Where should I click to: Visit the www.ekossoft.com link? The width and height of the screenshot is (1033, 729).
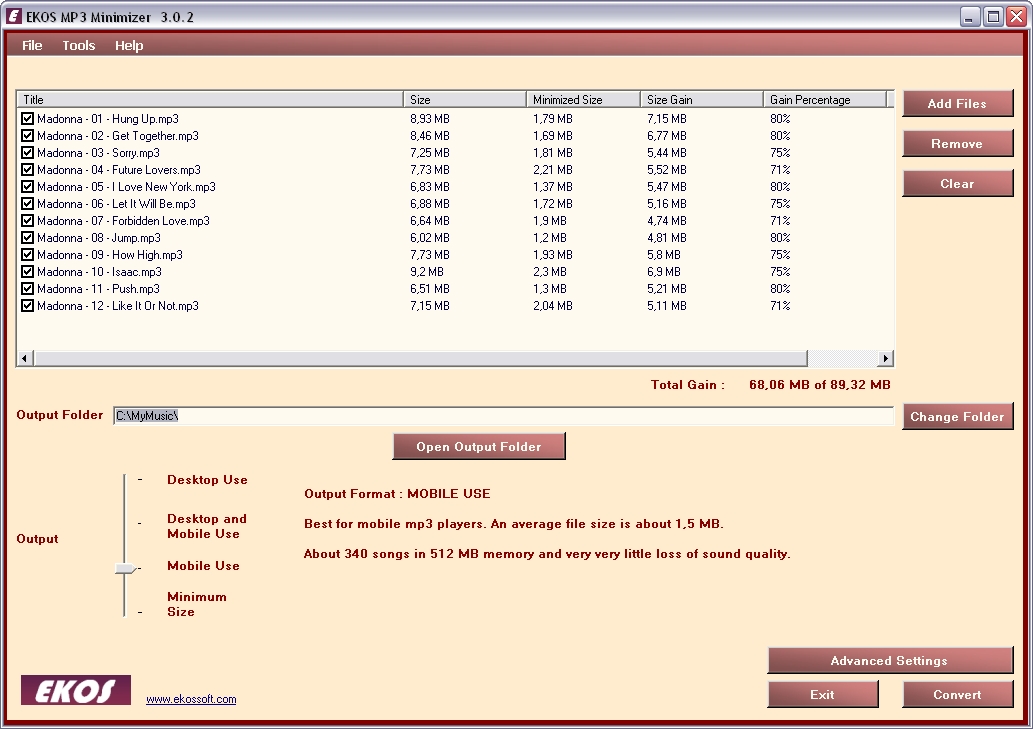coord(191,699)
